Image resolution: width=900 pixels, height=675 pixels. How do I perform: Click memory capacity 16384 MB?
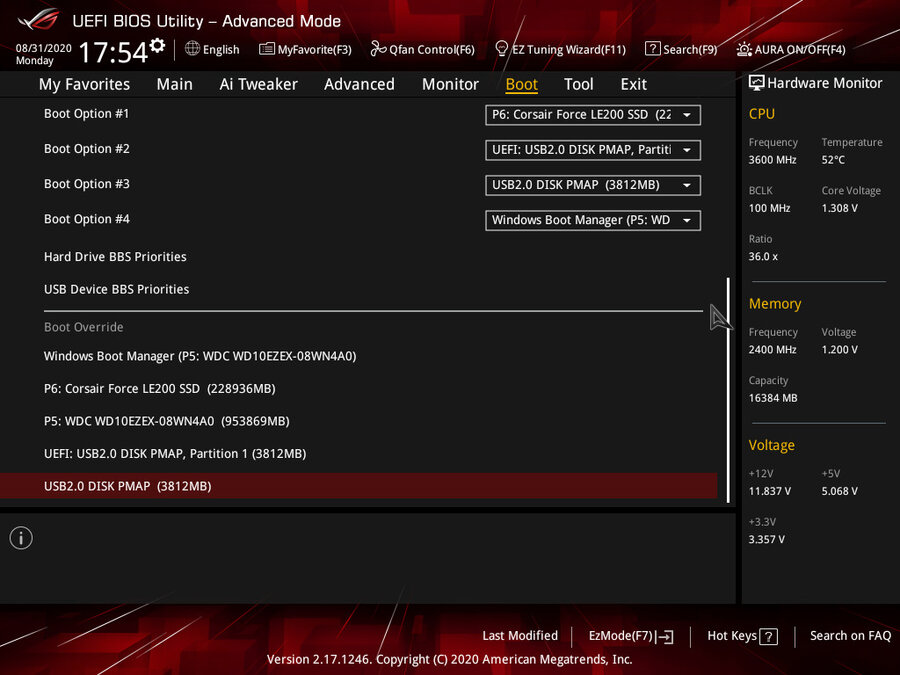773,398
